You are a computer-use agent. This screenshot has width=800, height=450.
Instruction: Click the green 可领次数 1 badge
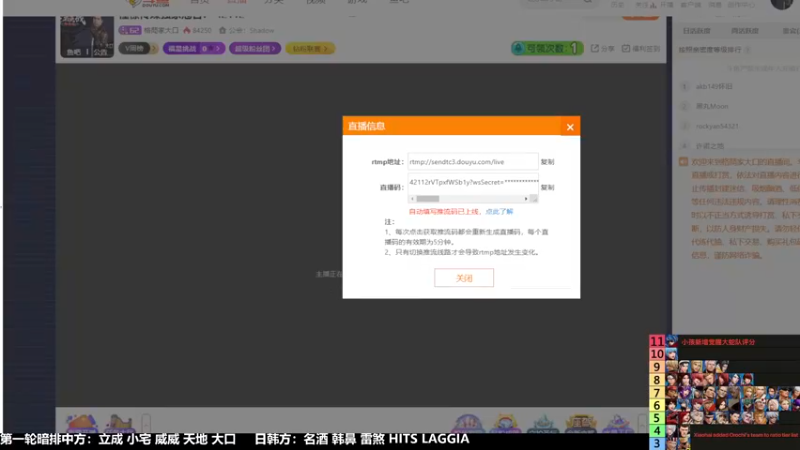point(547,48)
